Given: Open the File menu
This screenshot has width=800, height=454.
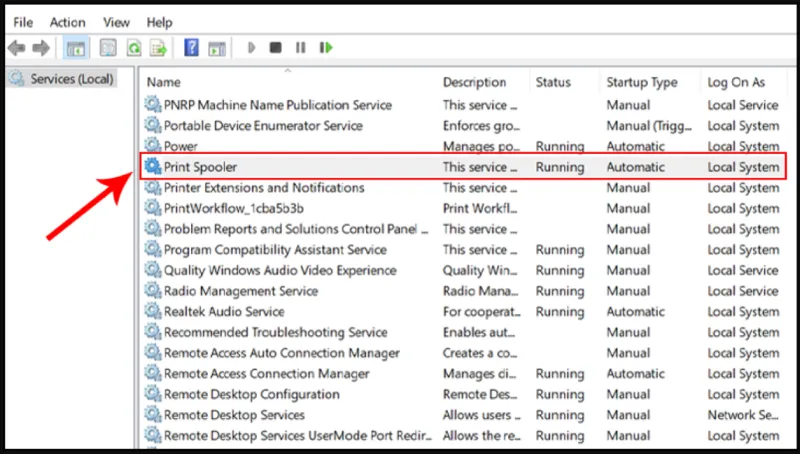Looking at the screenshot, I should point(23,22).
